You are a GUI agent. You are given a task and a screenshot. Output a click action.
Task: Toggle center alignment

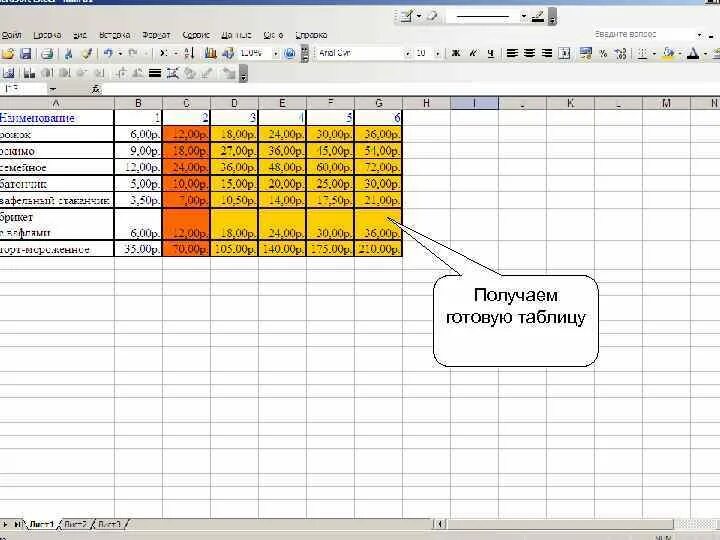click(529, 54)
